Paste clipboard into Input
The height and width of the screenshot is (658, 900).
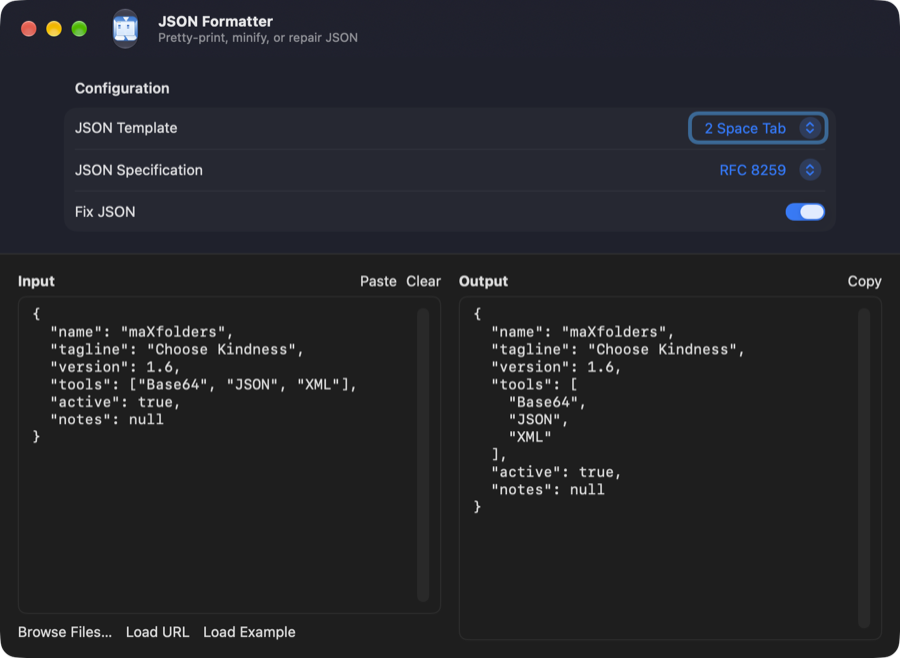click(x=378, y=281)
